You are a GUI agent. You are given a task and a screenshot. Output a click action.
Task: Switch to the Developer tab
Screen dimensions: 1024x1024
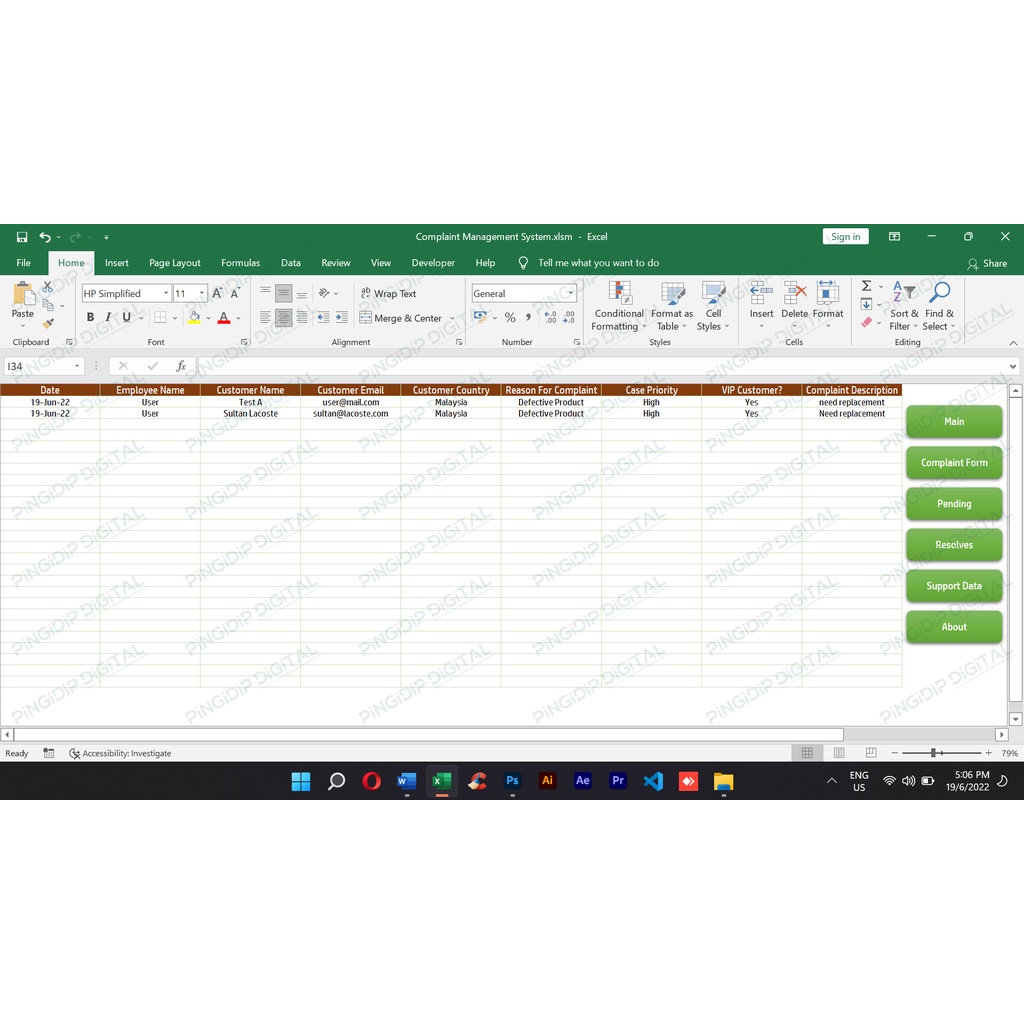pyautogui.click(x=433, y=263)
